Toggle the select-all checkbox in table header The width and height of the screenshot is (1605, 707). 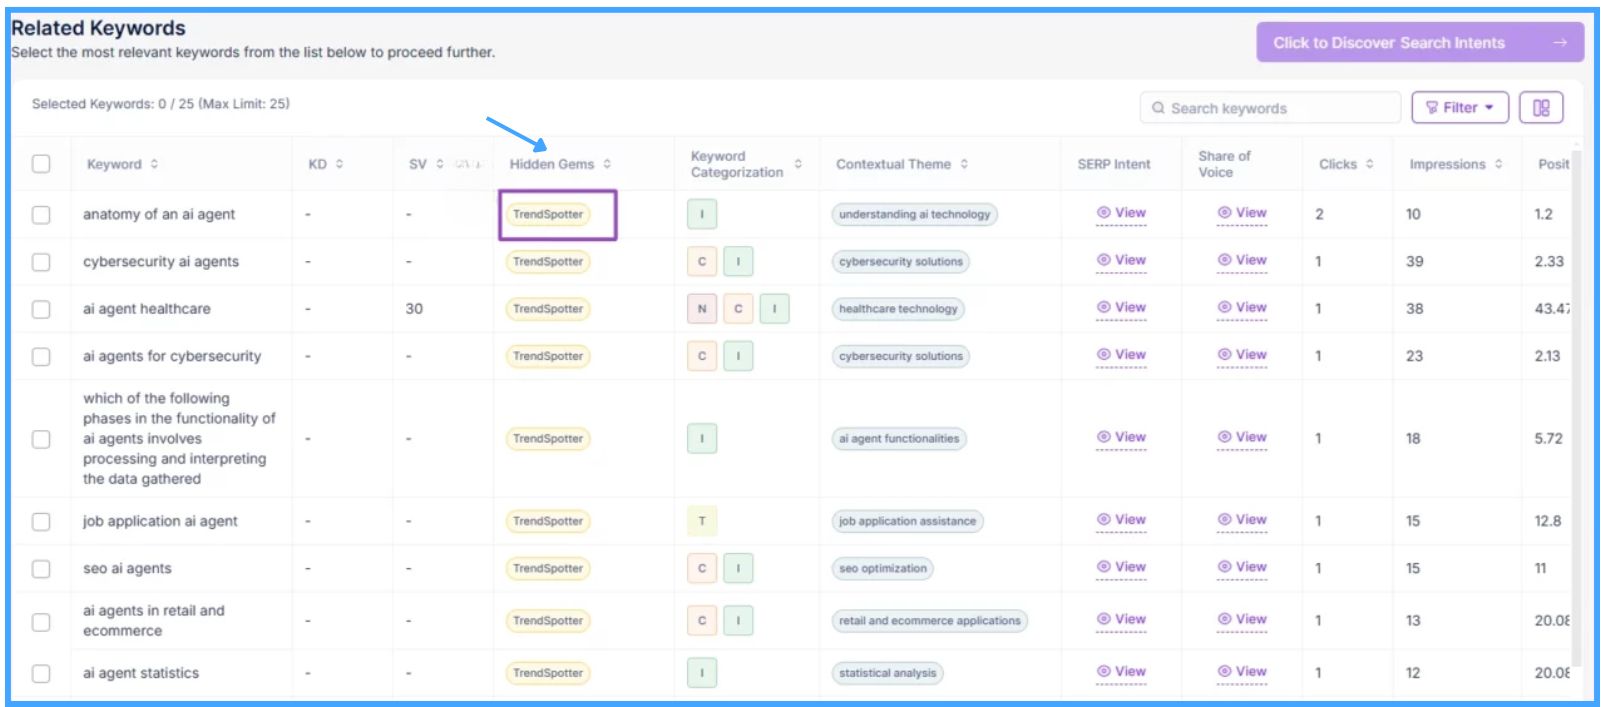click(41, 164)
